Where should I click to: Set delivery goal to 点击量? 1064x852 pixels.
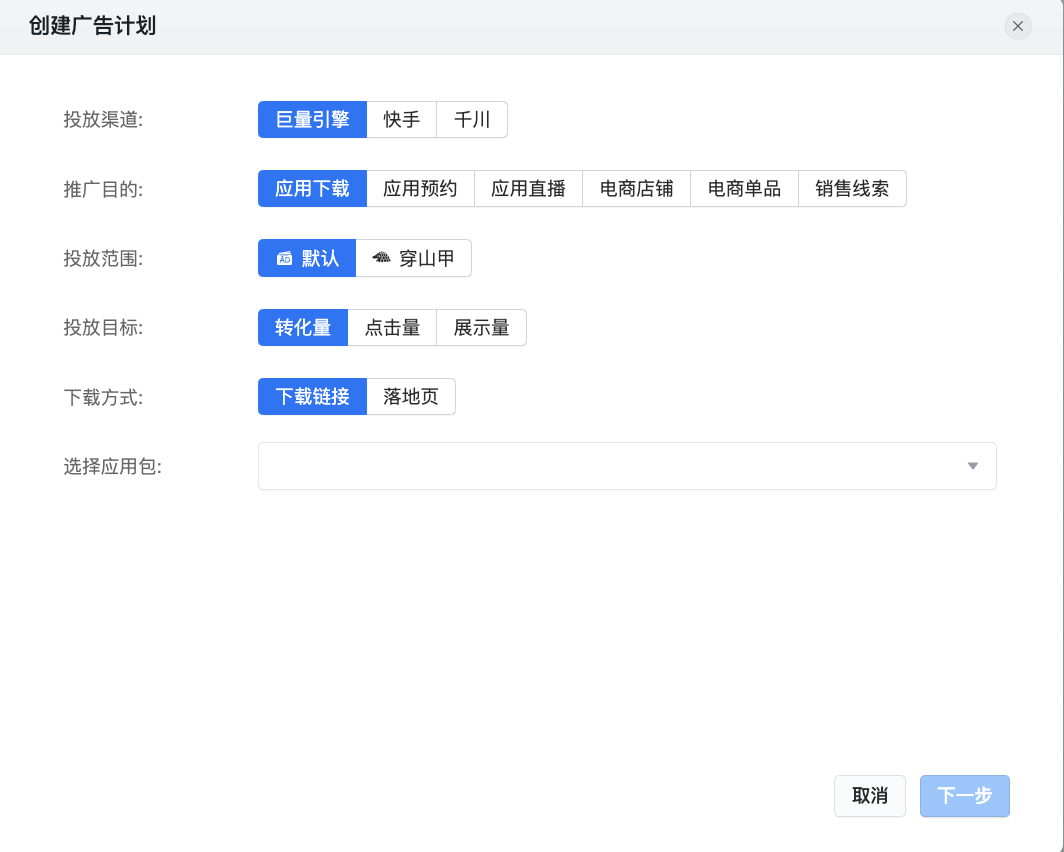pyautogui.click(x=392, y=328)
